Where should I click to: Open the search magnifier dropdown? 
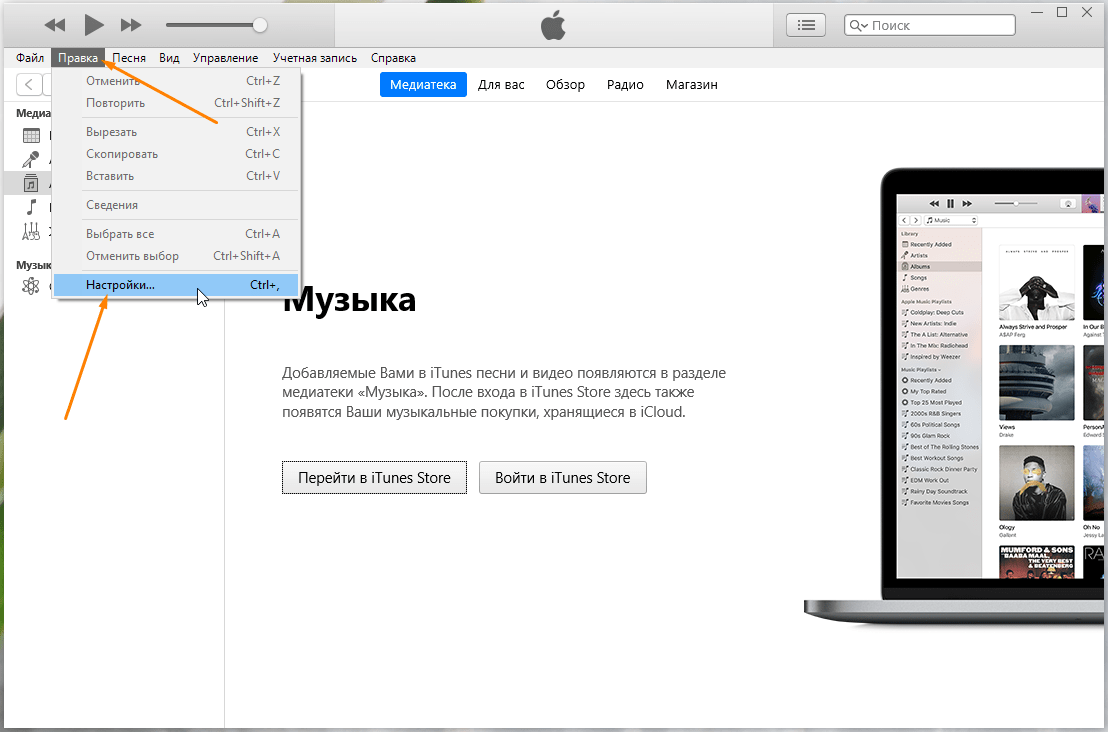(x=858, y=25)
